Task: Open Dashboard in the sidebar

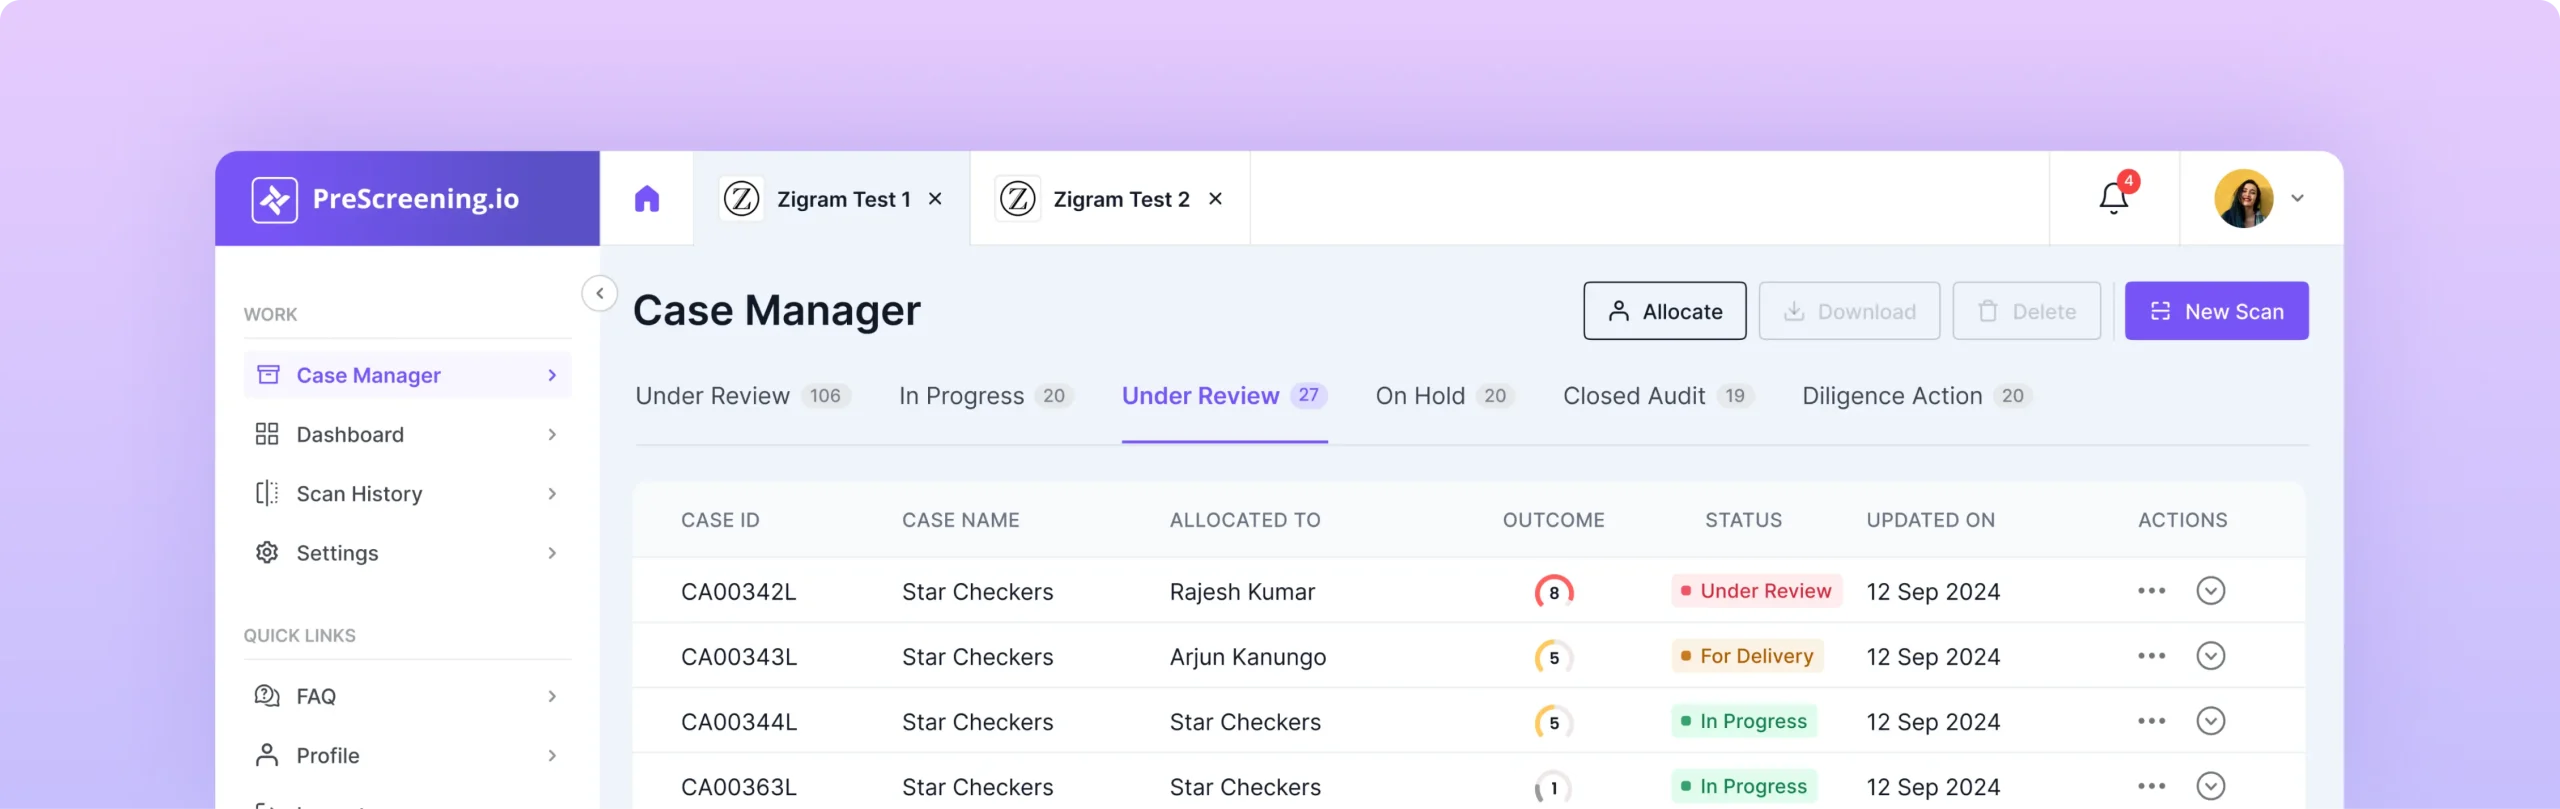Action: (x=408, y=434)
